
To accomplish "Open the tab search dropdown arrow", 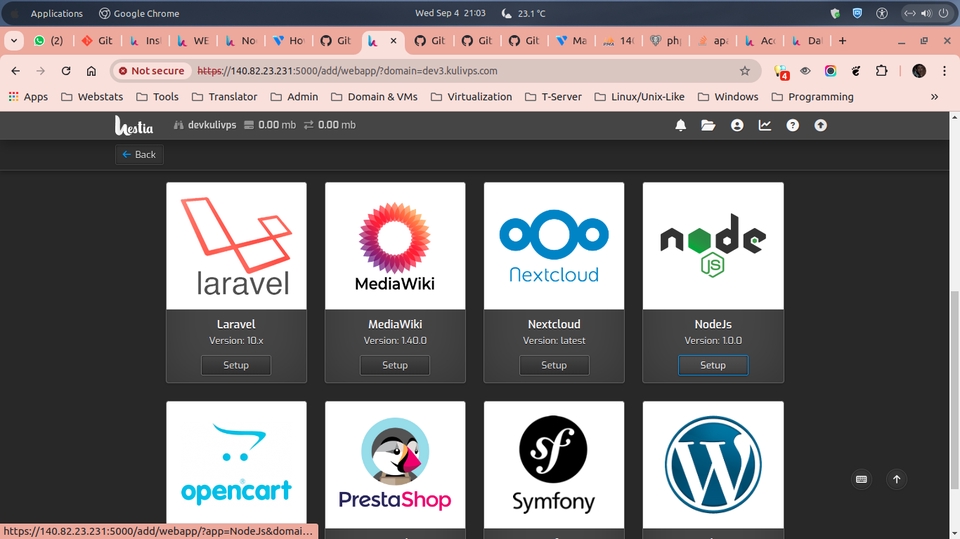I will 14,41.
